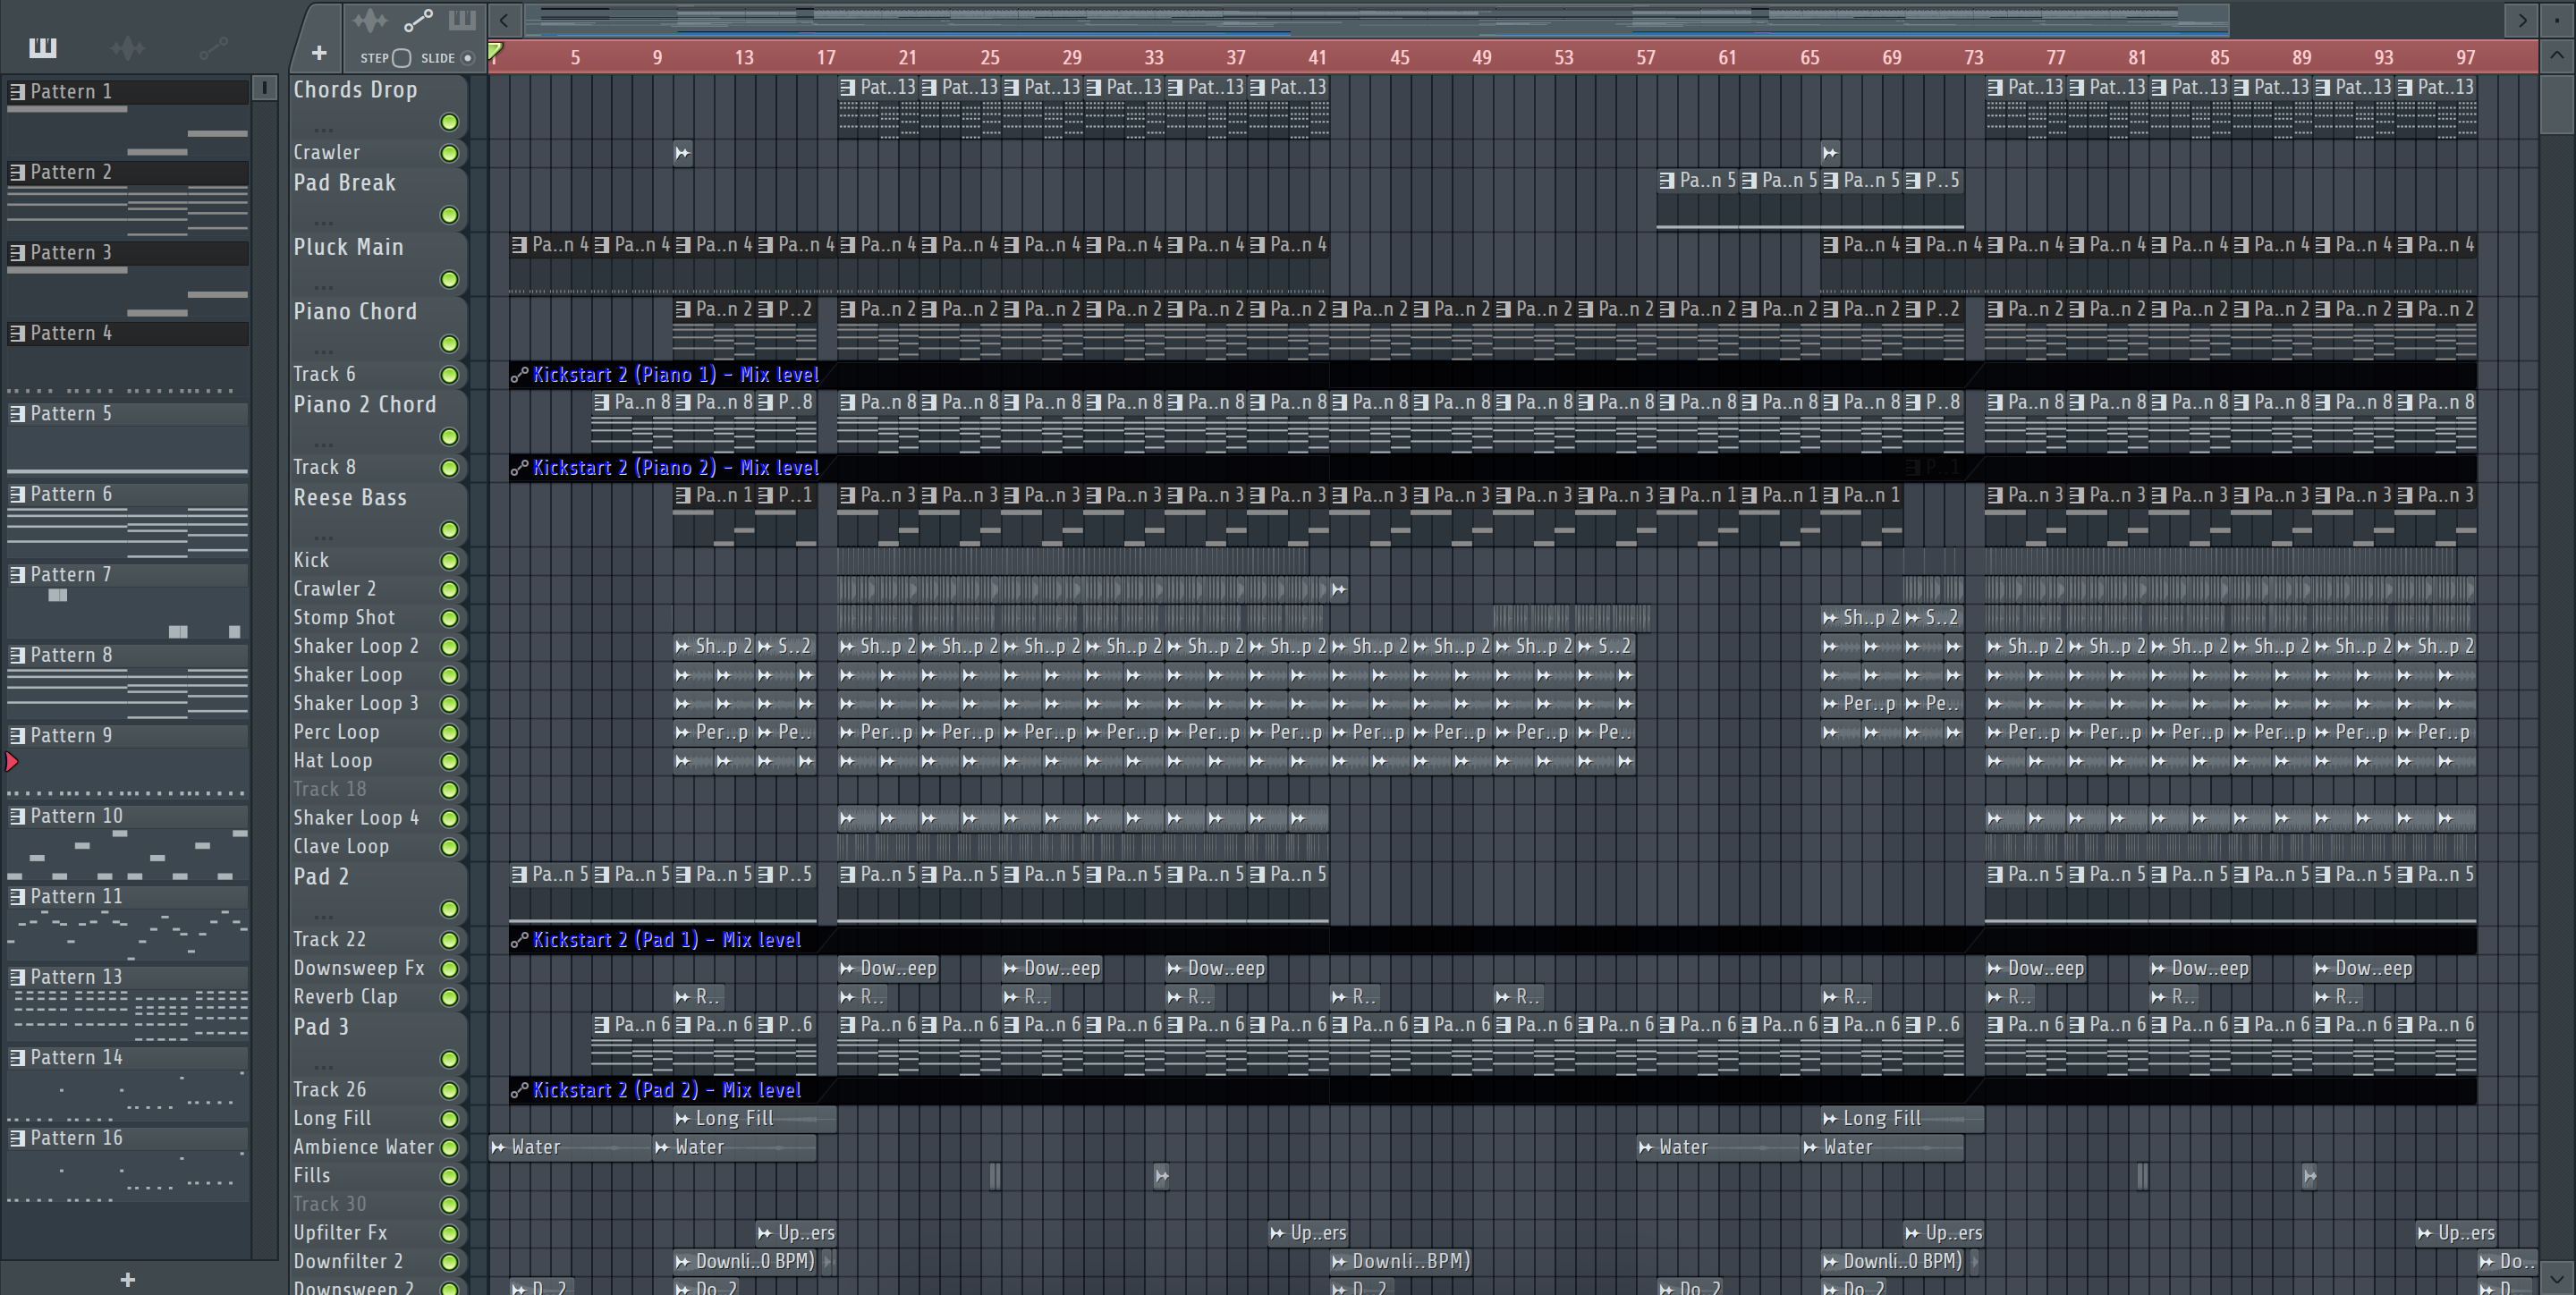Click the down arrow of the vertical scrollbar

[x=2556, y=1278]
